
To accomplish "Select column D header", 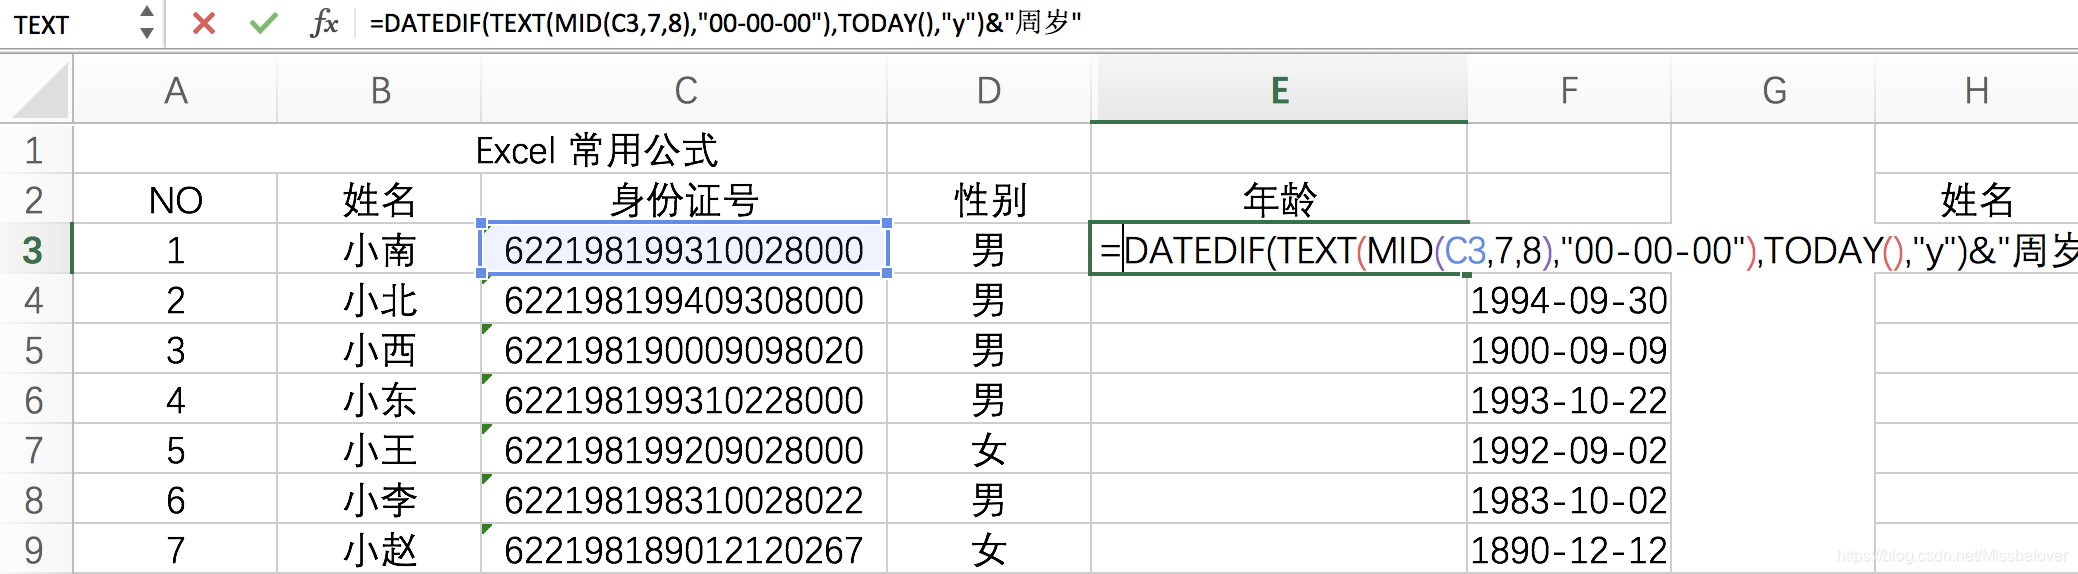I will point(989,91).
